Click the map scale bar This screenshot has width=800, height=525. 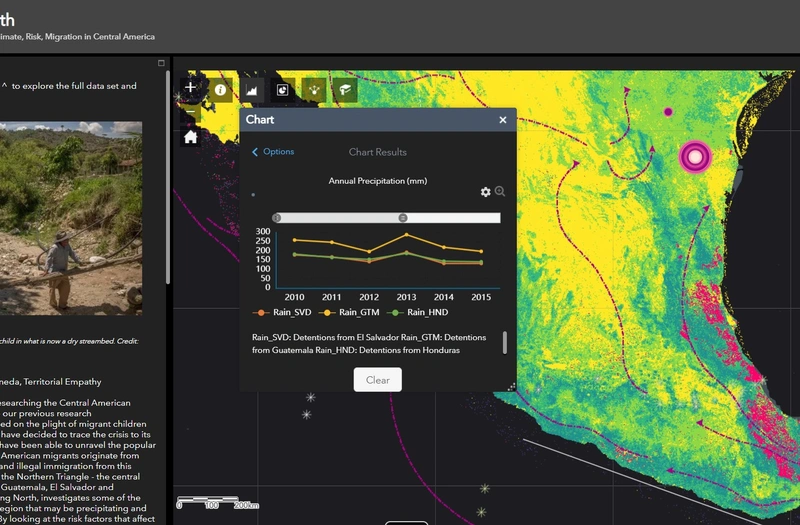point(218,503)
